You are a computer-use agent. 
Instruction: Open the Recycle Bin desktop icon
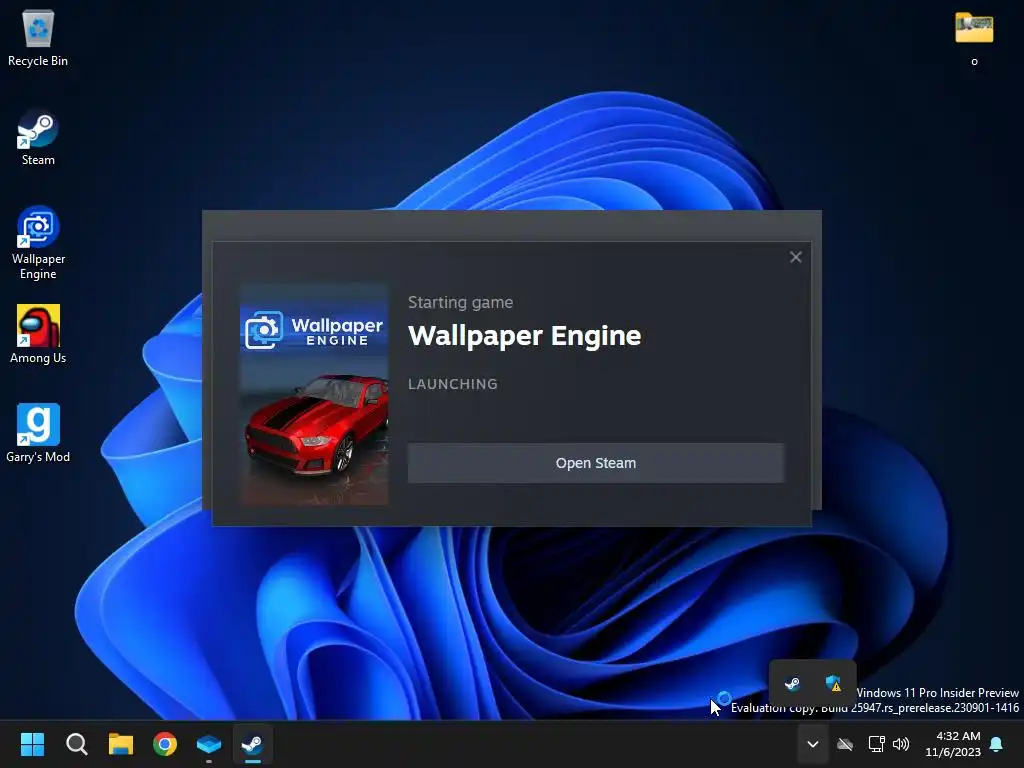click(x=38, y=38)
